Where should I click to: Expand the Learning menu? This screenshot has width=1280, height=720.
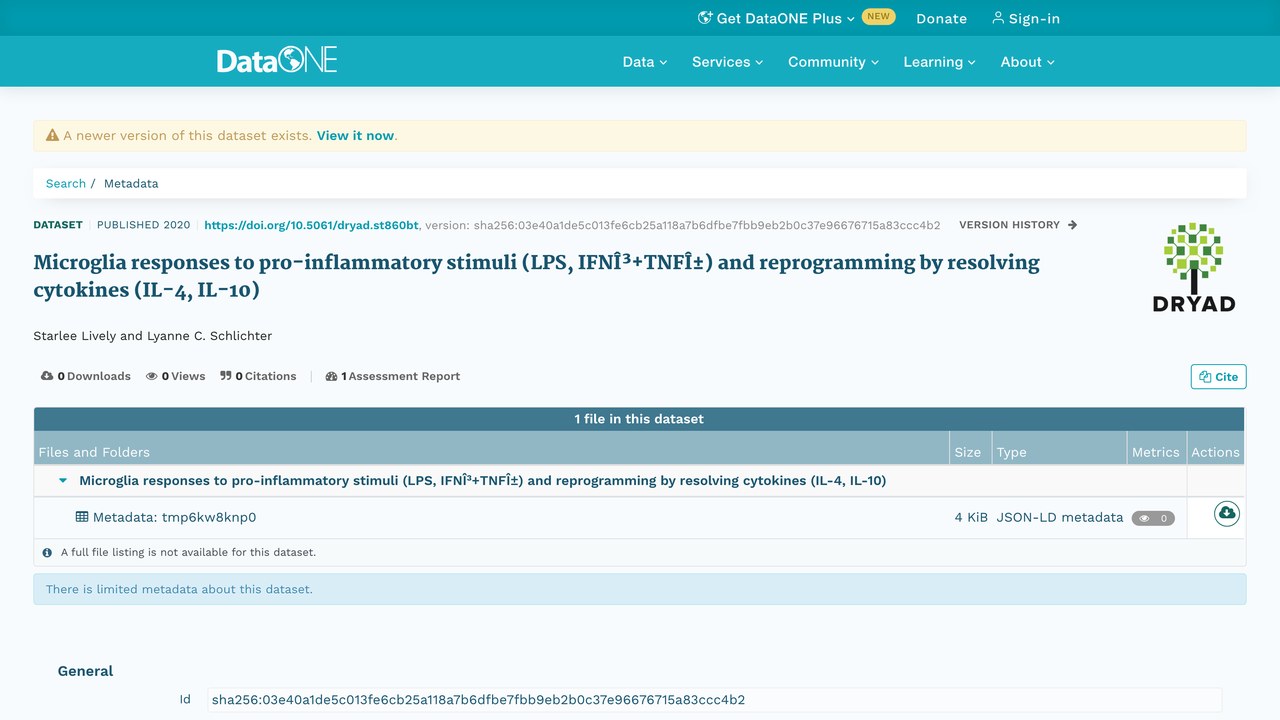coord(940,62)
